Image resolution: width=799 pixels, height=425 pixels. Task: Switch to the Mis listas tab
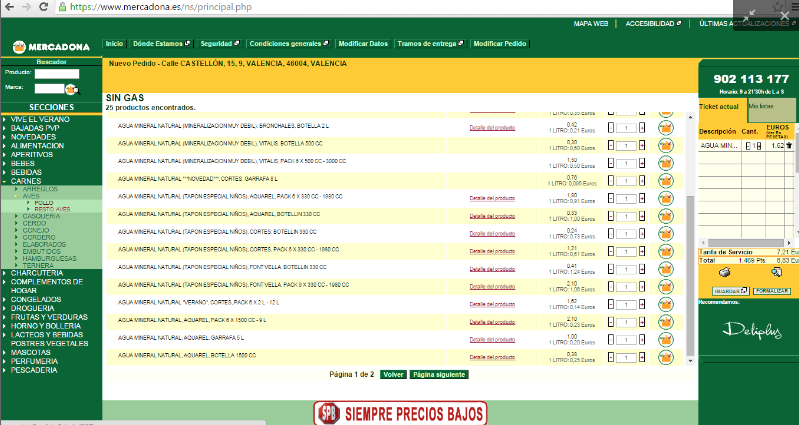pyautogui.click(x=771, y=110)
